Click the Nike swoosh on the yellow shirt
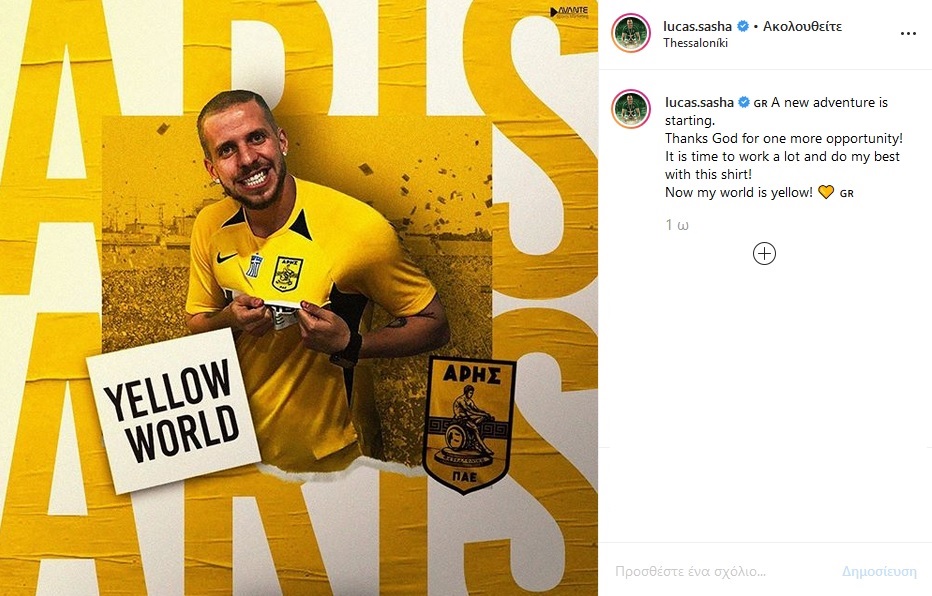932x596 pixels. 227,258
